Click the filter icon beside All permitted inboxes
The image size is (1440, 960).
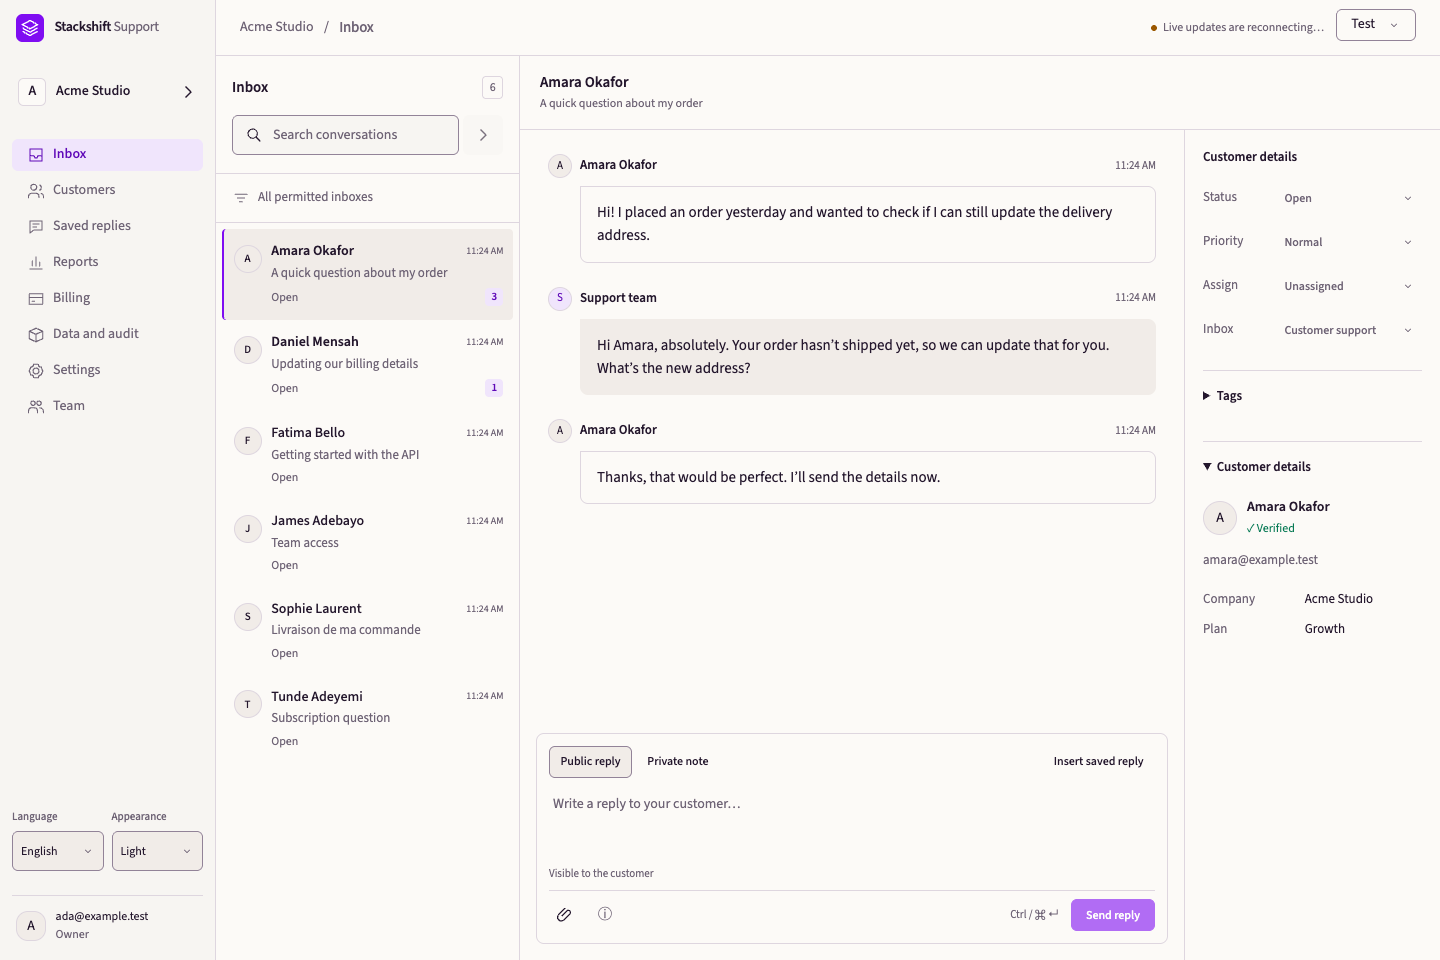point(241,198)
